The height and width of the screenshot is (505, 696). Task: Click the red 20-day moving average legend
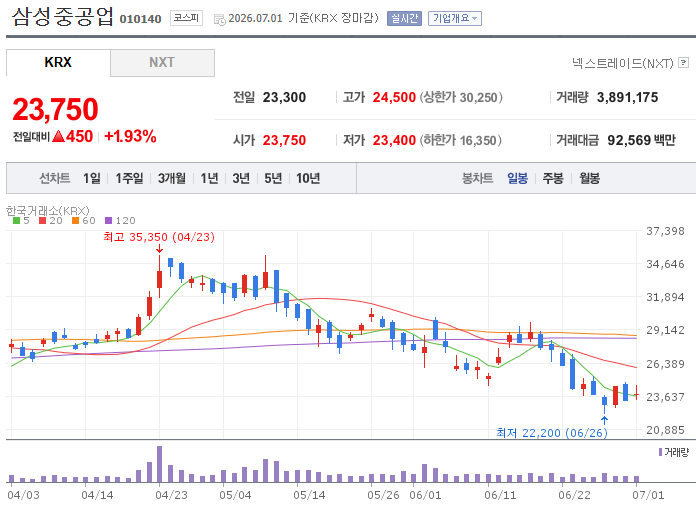[51, 221]
